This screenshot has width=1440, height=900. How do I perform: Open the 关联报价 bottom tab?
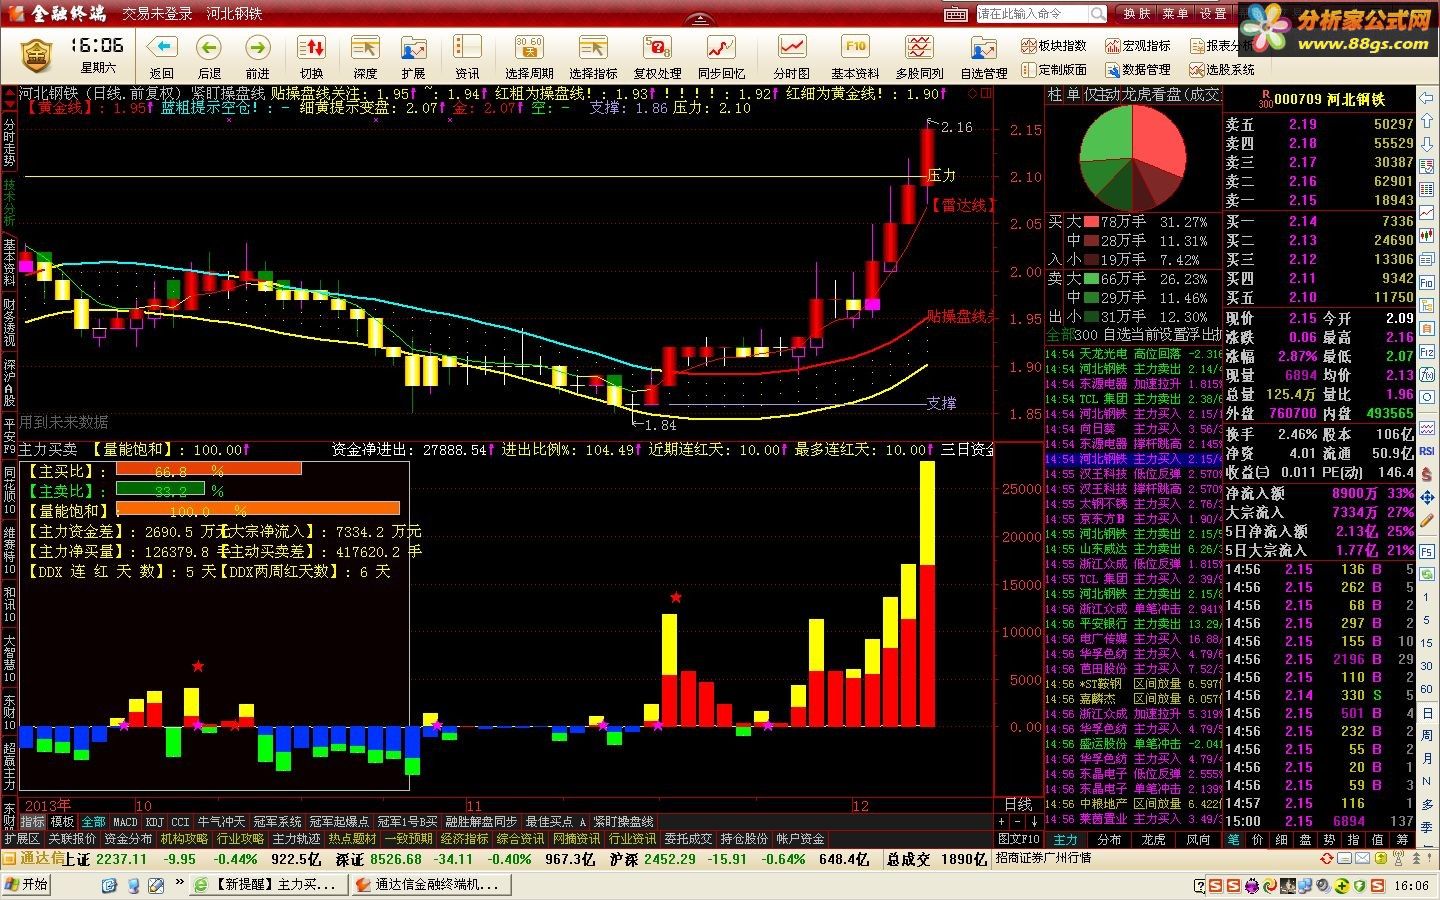click(x=72, y=839)
